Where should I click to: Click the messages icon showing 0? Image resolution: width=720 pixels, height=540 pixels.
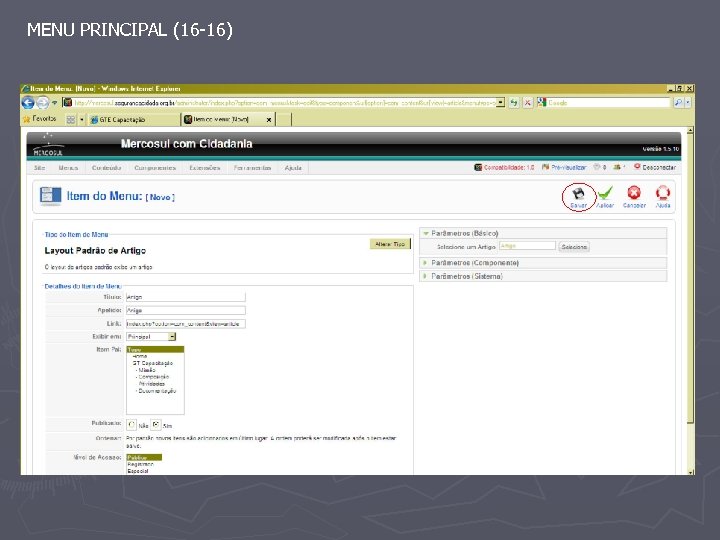[x=599, y=168]
